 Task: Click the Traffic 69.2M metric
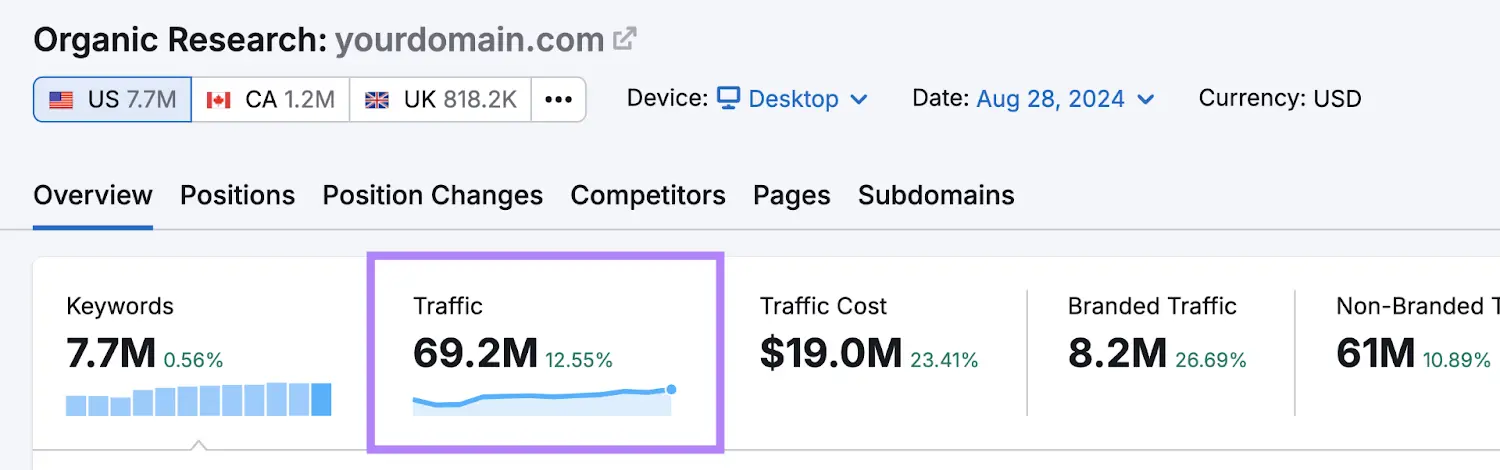point(475,353)
